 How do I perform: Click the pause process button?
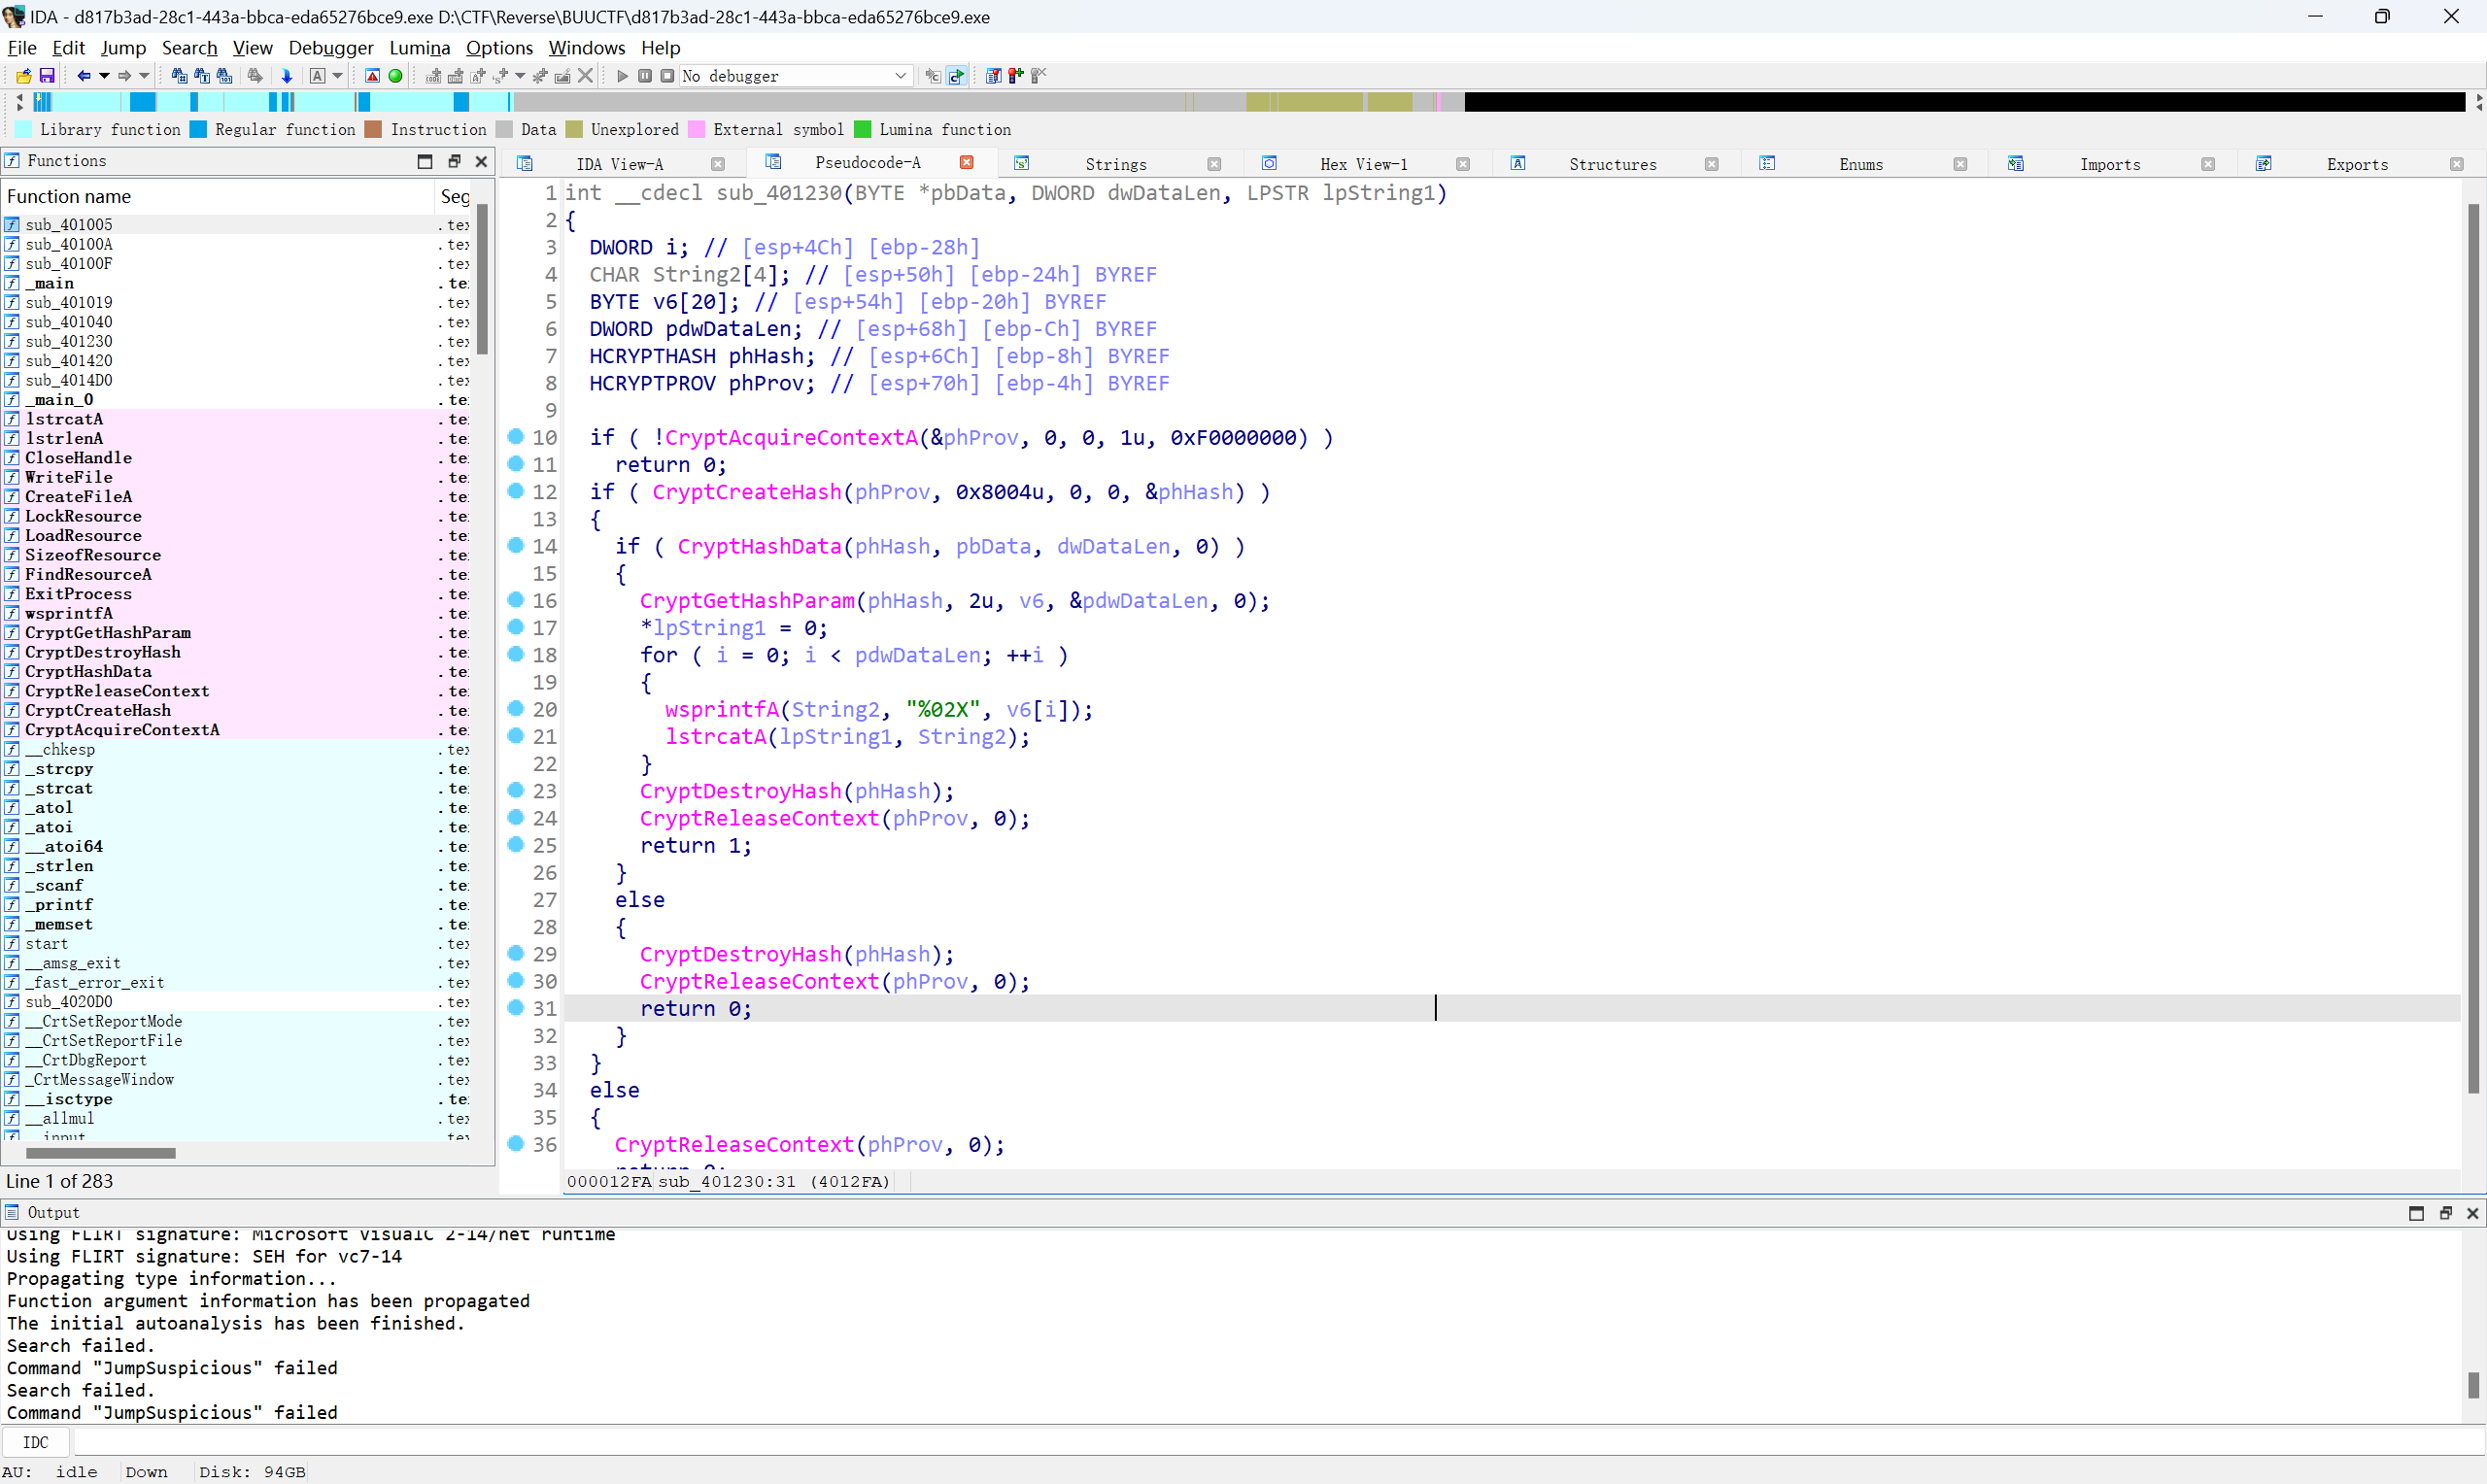(645, 76)
